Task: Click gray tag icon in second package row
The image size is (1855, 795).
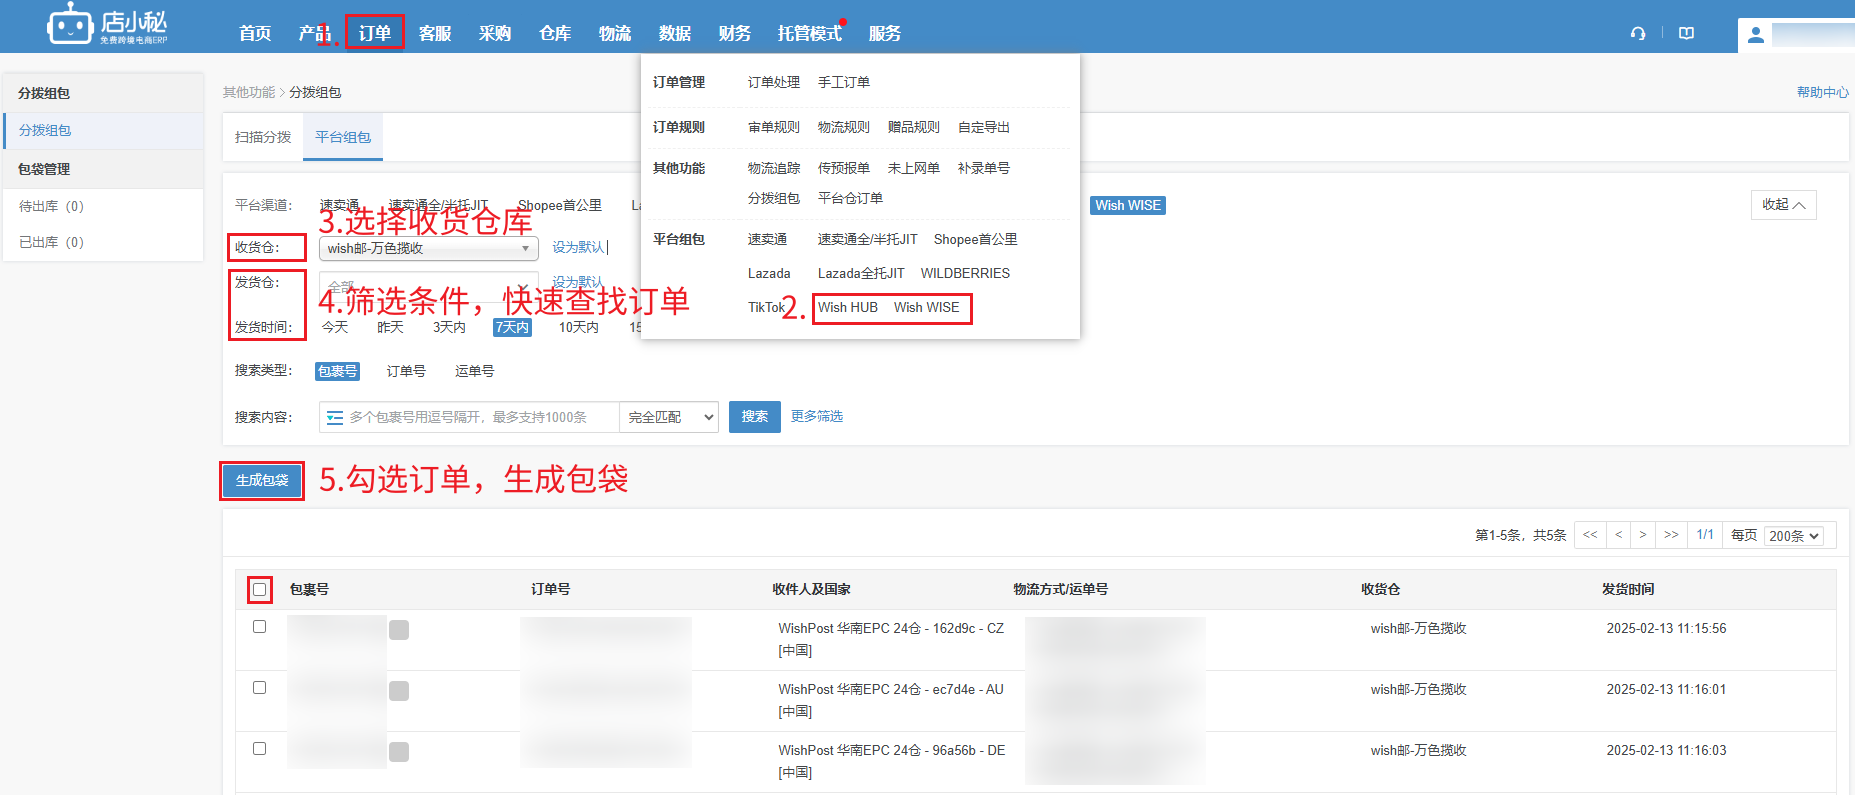Action: [x=399, y=691]
